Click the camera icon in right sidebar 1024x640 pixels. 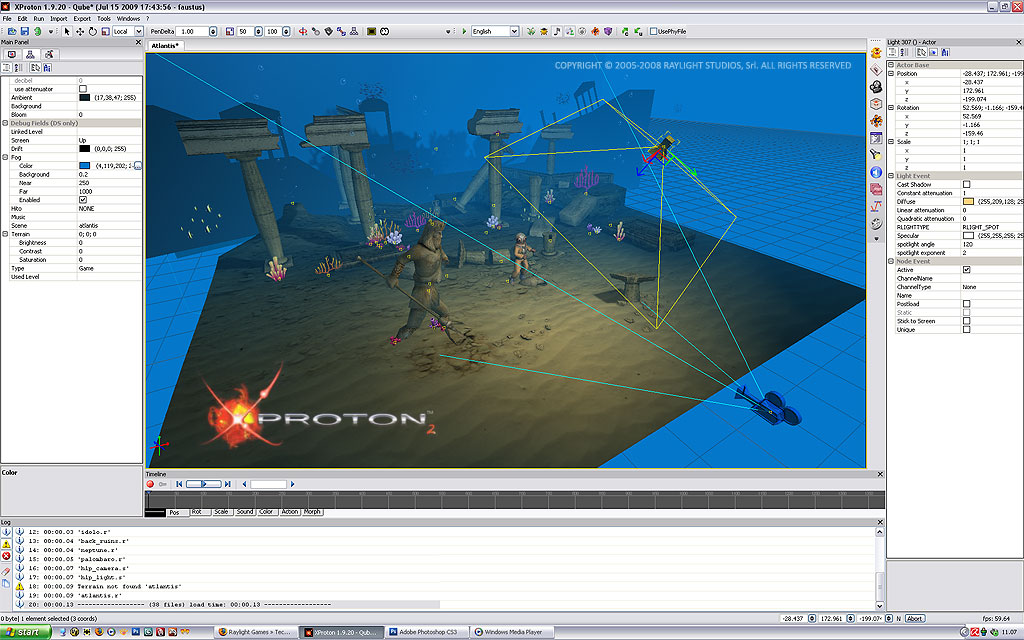[x=876, y=87]
